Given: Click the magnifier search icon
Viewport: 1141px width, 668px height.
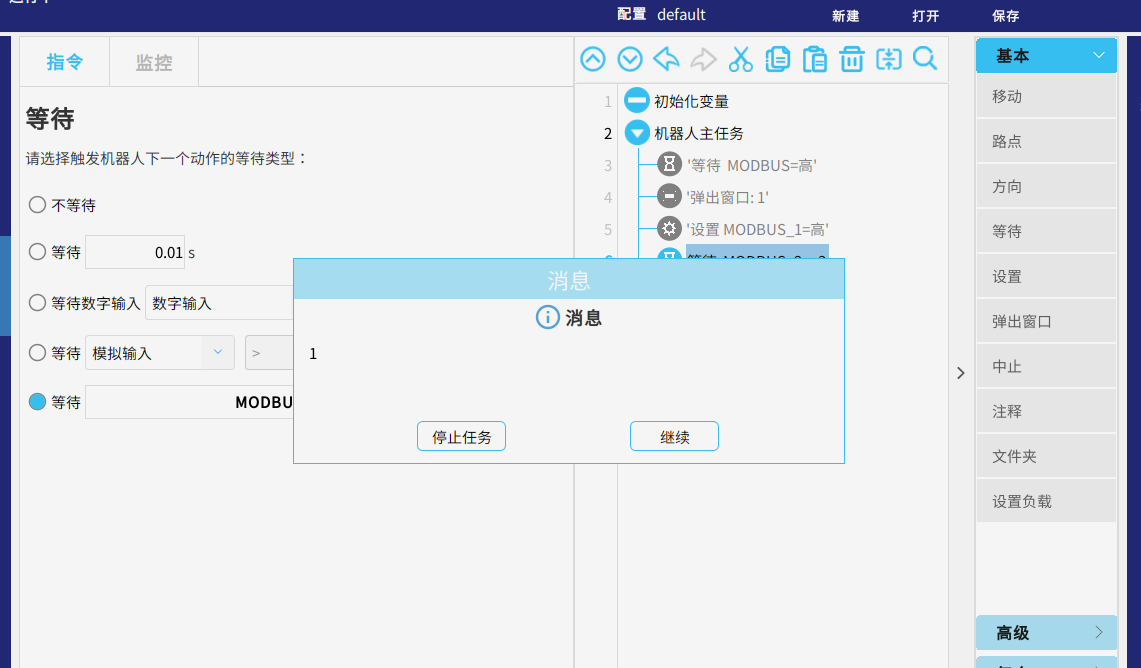Looking at the screenshot, I should click(925, 59).
